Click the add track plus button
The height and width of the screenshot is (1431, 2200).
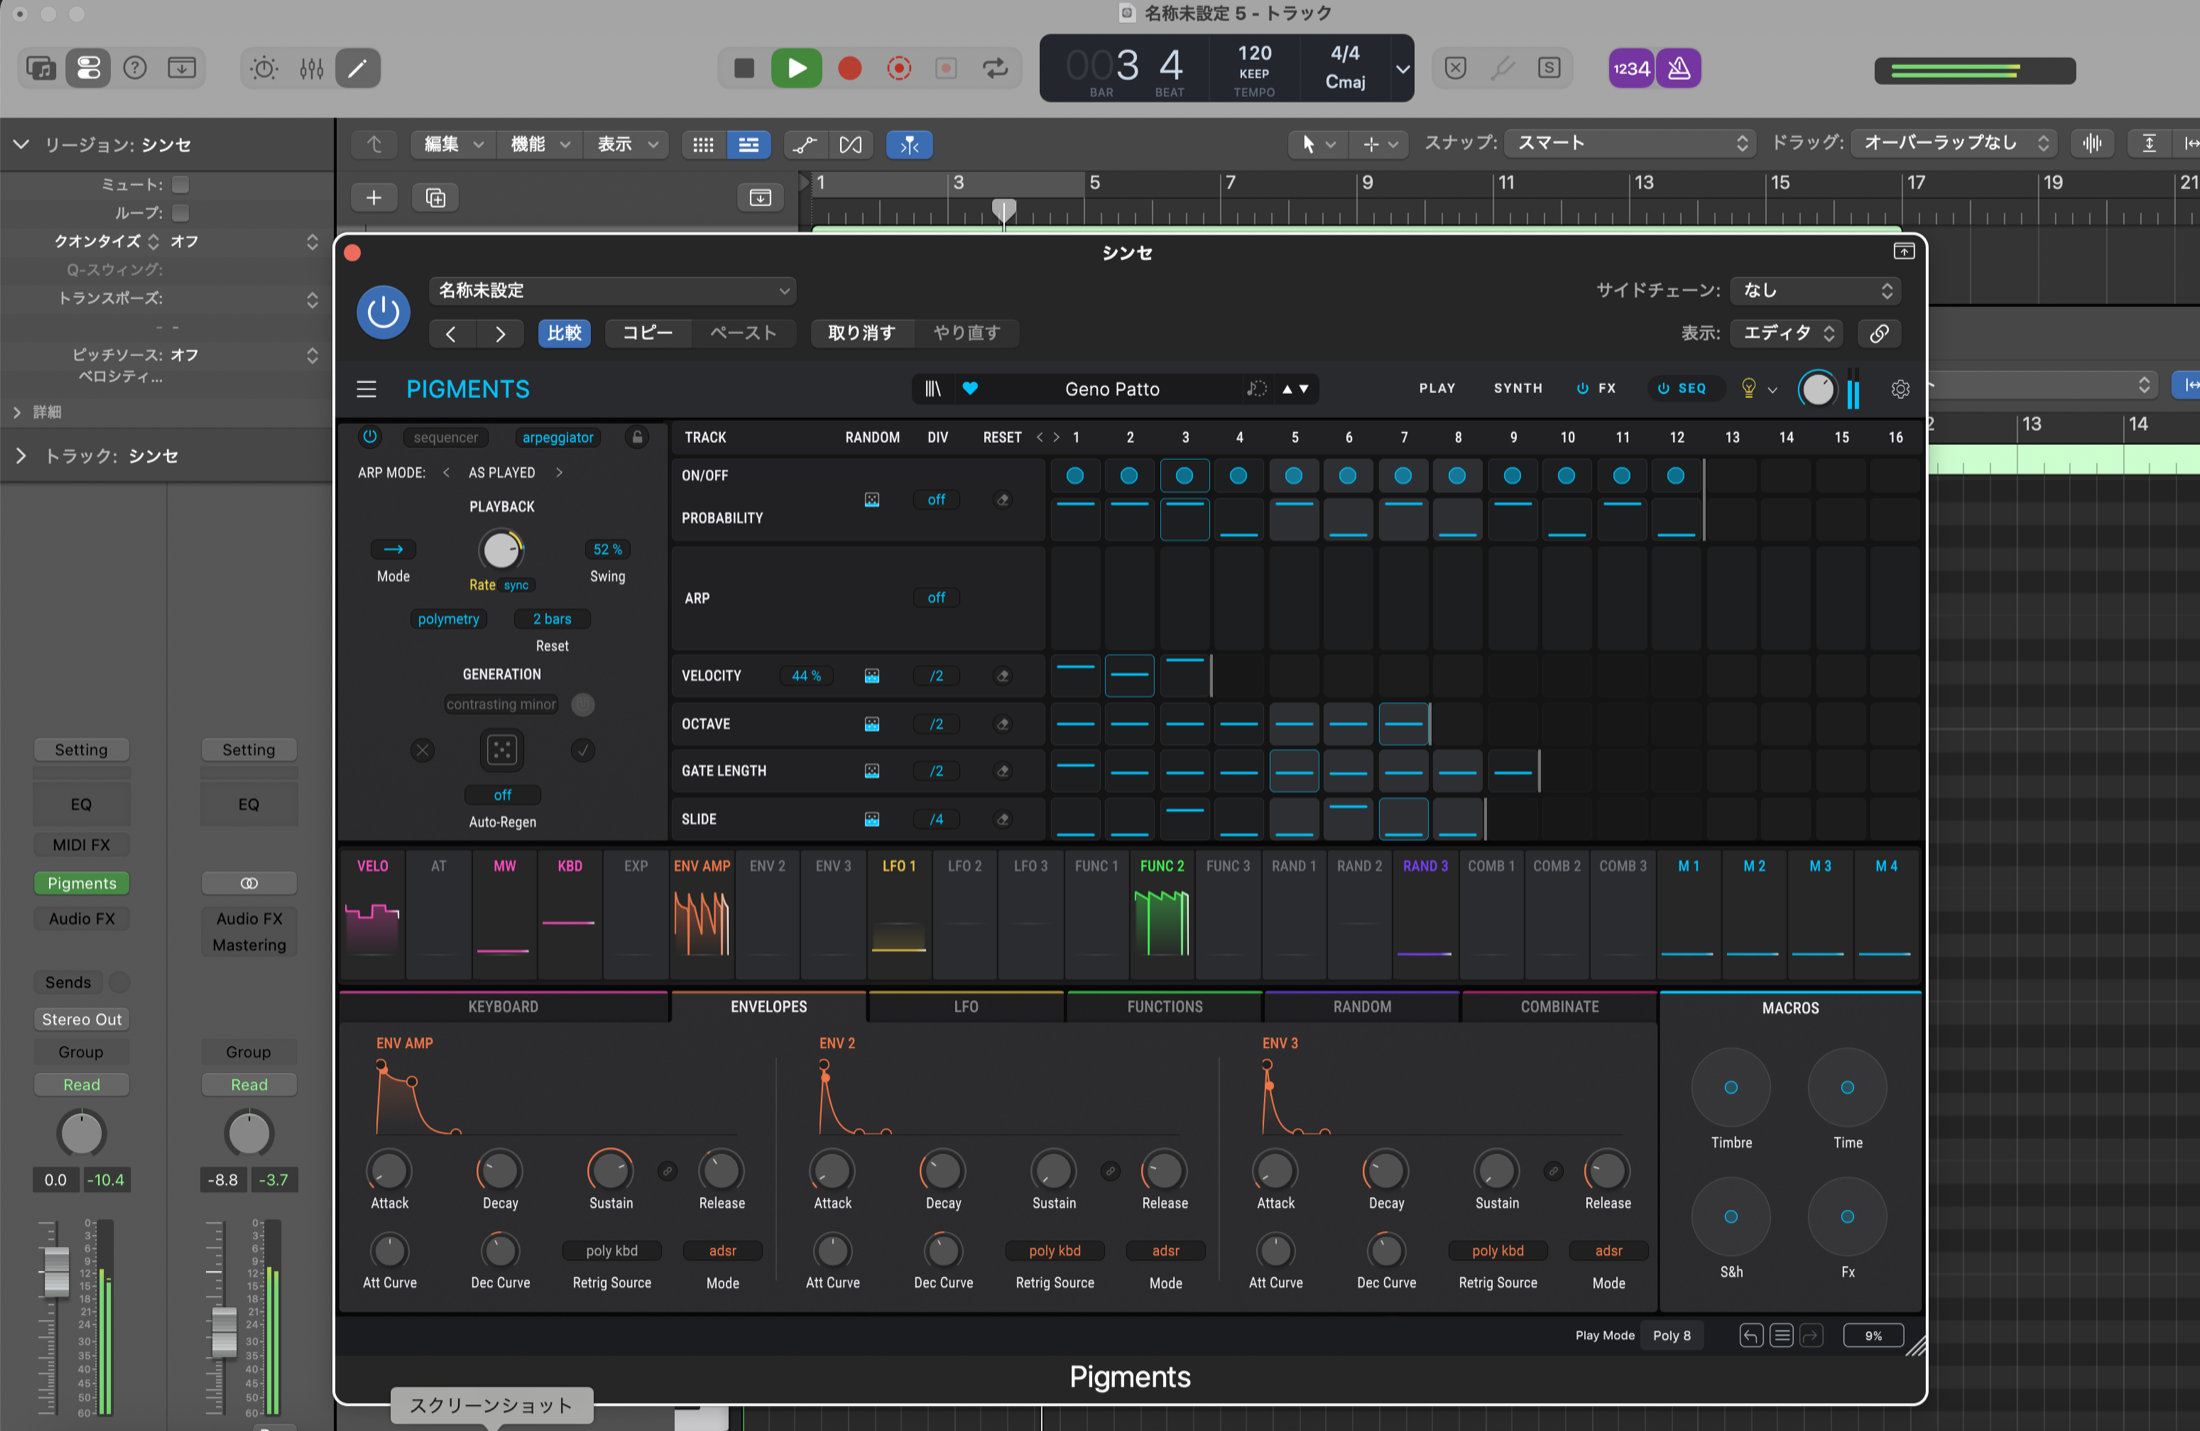tap(374, 198)
